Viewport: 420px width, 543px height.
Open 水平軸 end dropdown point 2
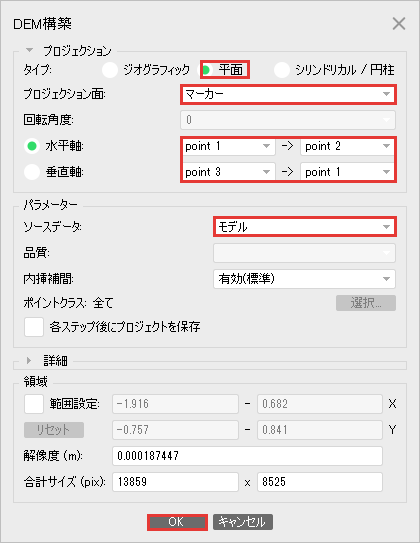(x=348, y=146)
